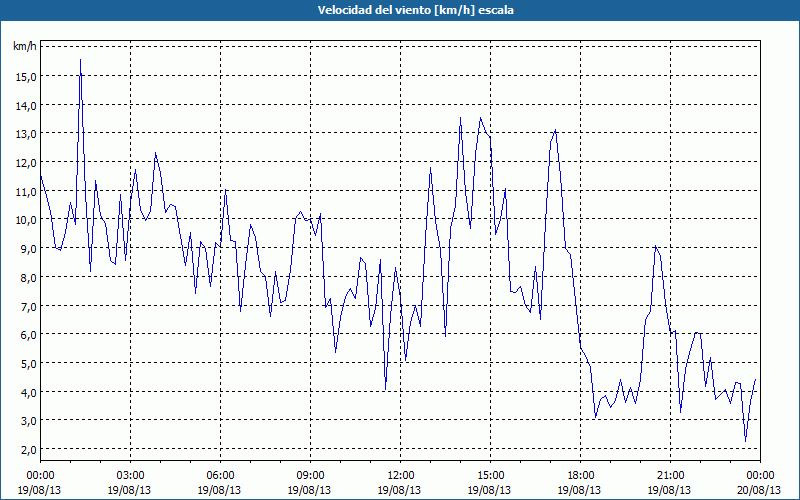Click the lowest data point near 2 km/h
Screen dimensions: 800x500
[745, 441]
